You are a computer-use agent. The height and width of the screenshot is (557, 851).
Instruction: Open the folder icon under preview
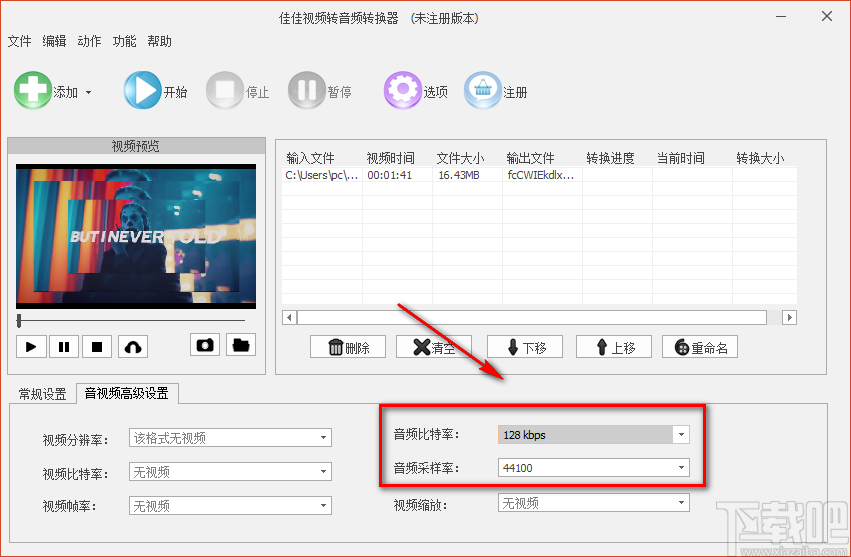[241, 345]
